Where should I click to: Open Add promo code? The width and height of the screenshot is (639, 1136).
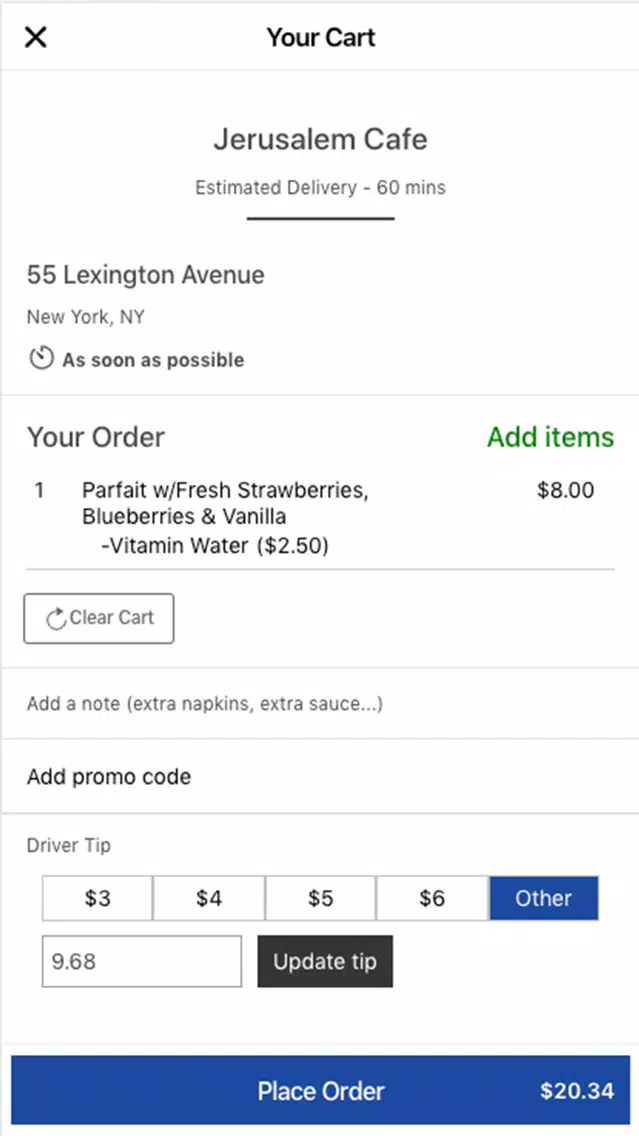[x=320, y=777]
